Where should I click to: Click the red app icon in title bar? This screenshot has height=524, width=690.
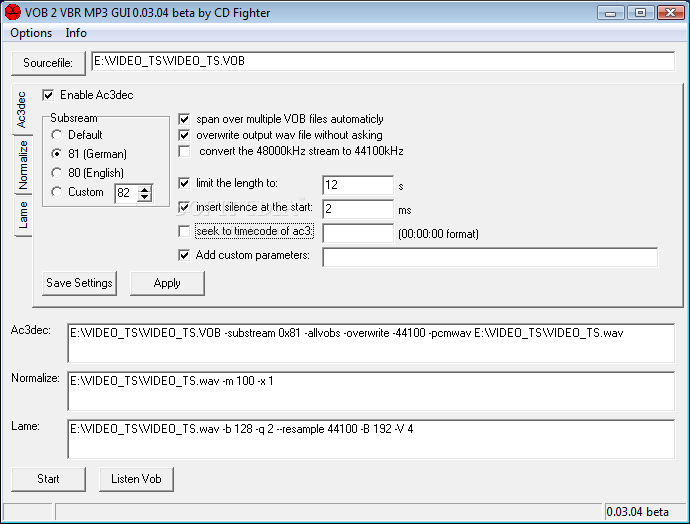(x=12, y=12)
